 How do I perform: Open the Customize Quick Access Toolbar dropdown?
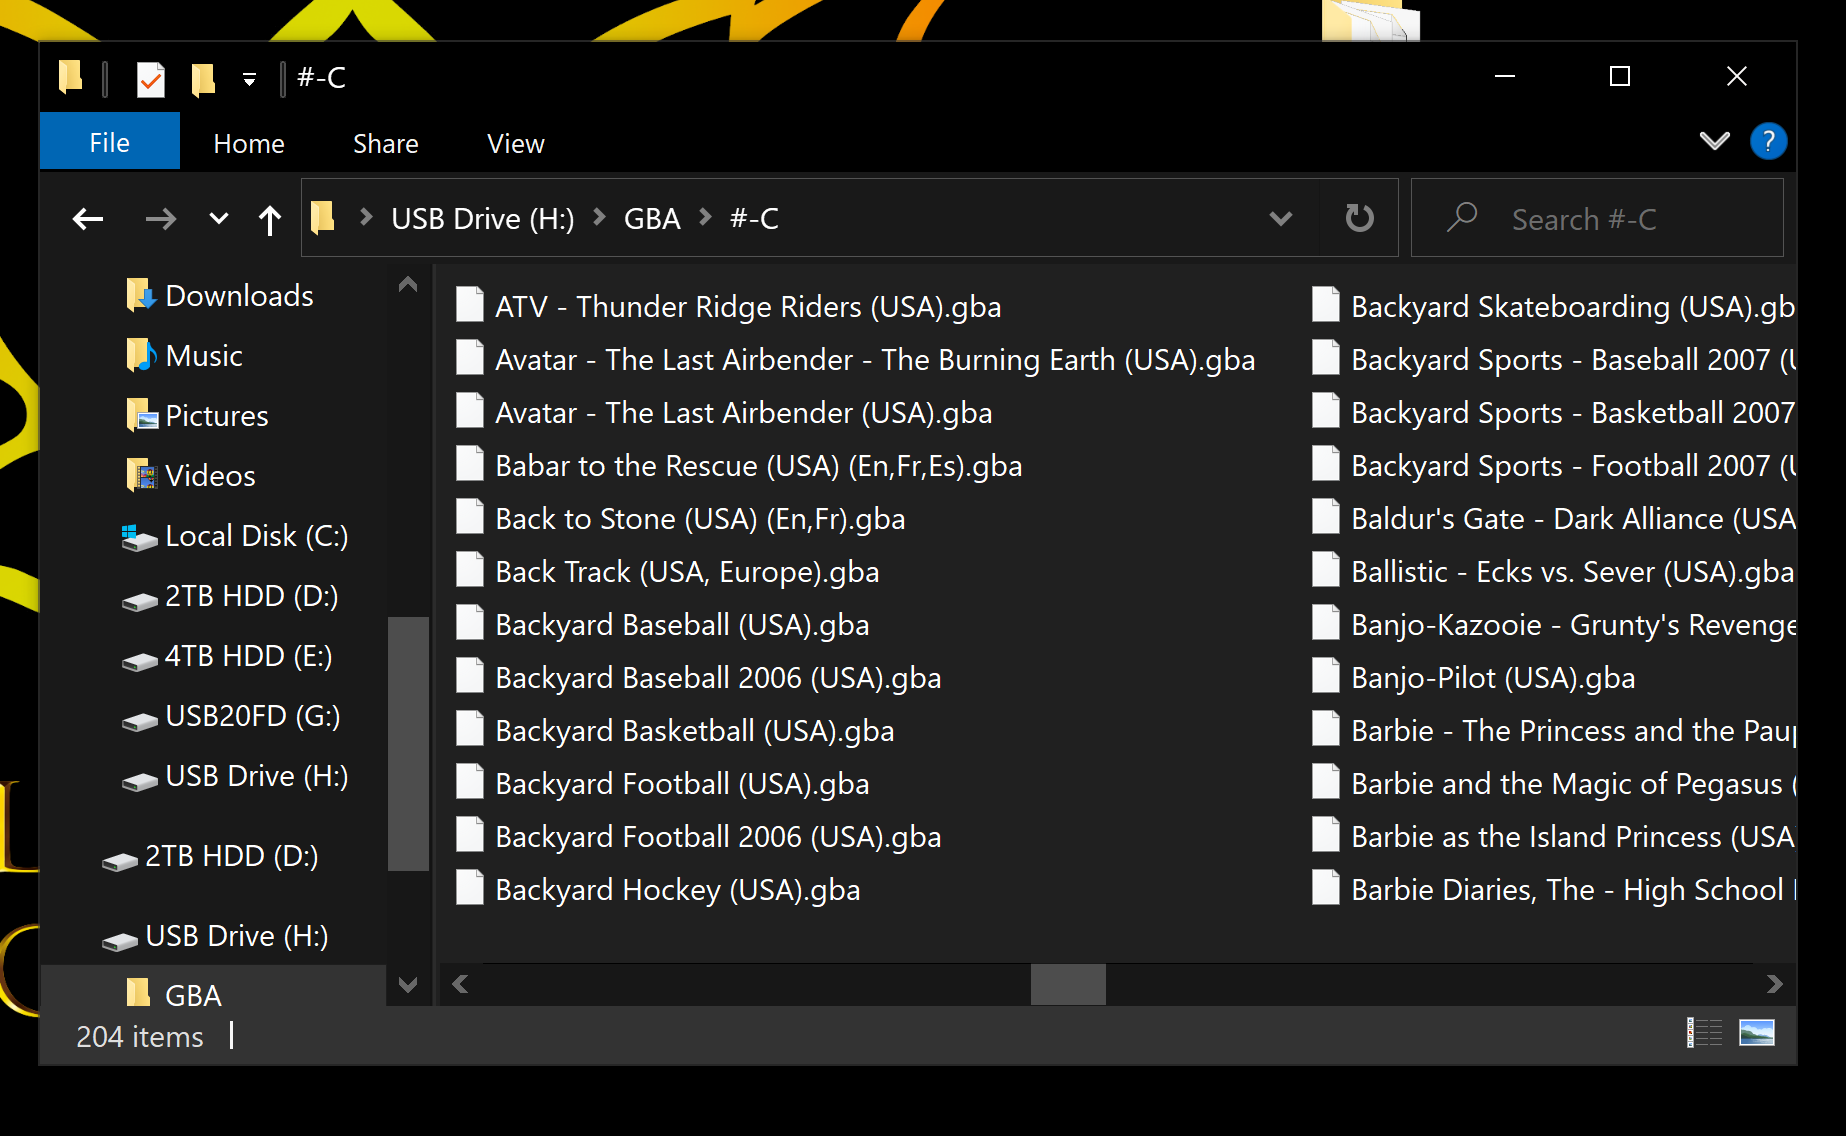(x=249, y=79)
